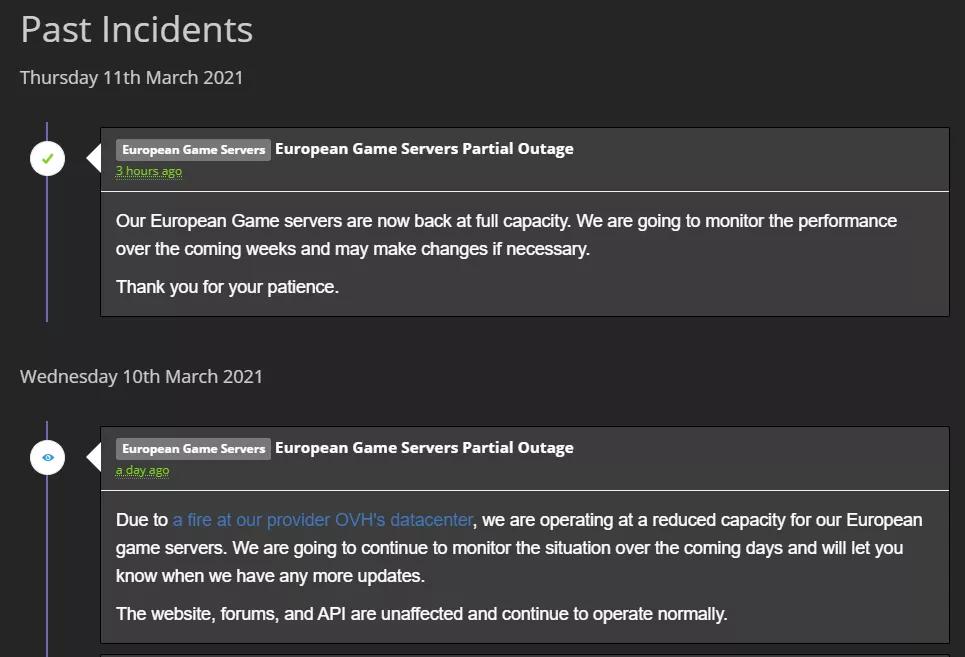
Task: Click the "a day ago" timestamp
Action: click(x=142, y=470)
